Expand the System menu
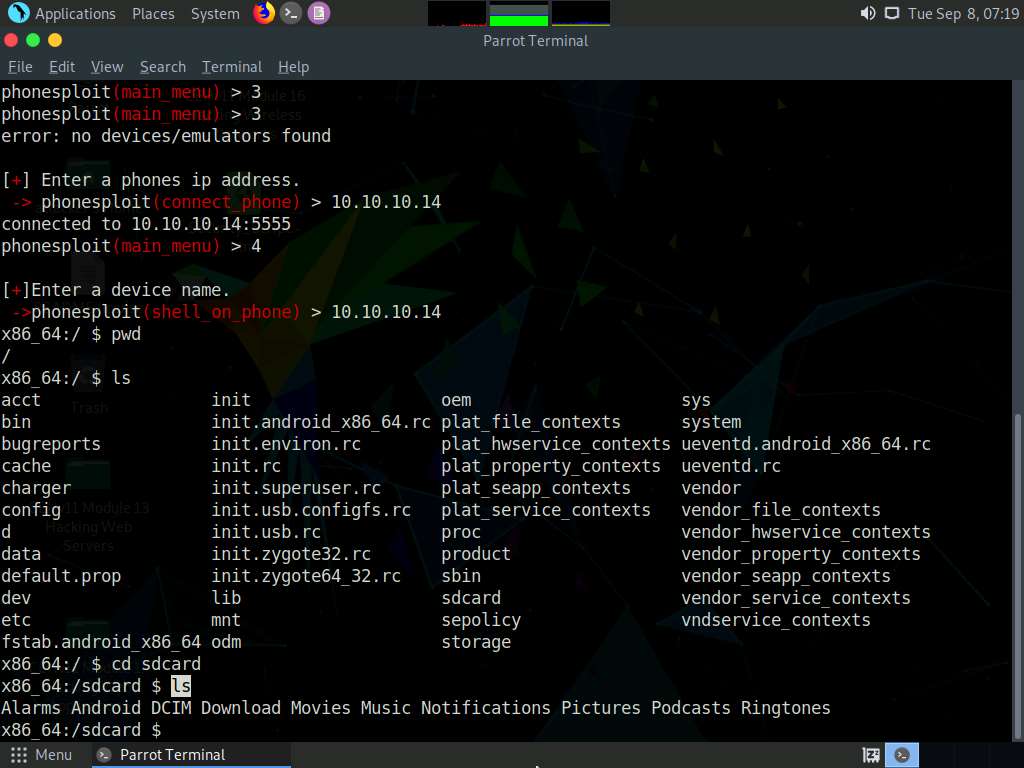The height and width of the screenshot is (768, 1024). [x=213, y=13]
